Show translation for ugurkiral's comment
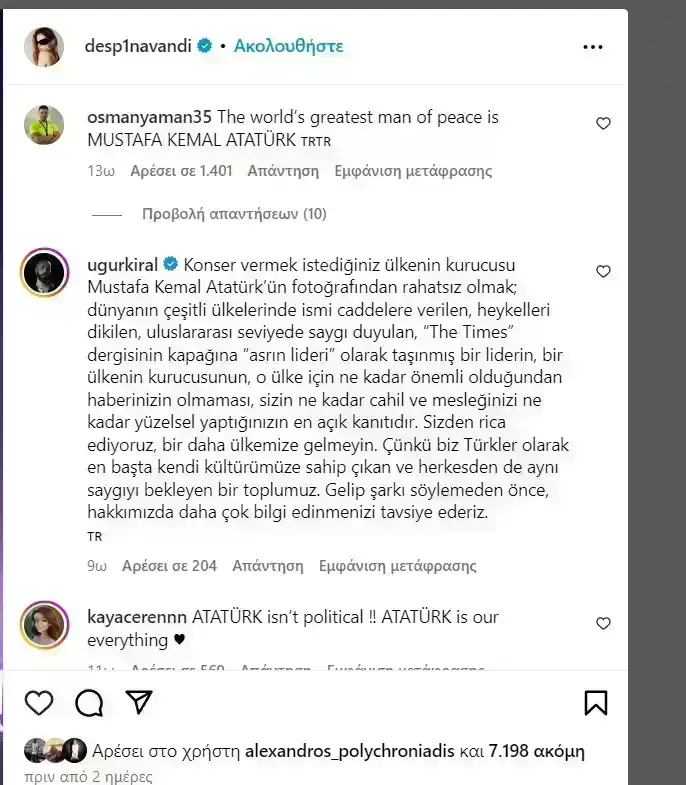Image resolution: width=686 pixels, height=785 pixels. [x=398, y=566]
